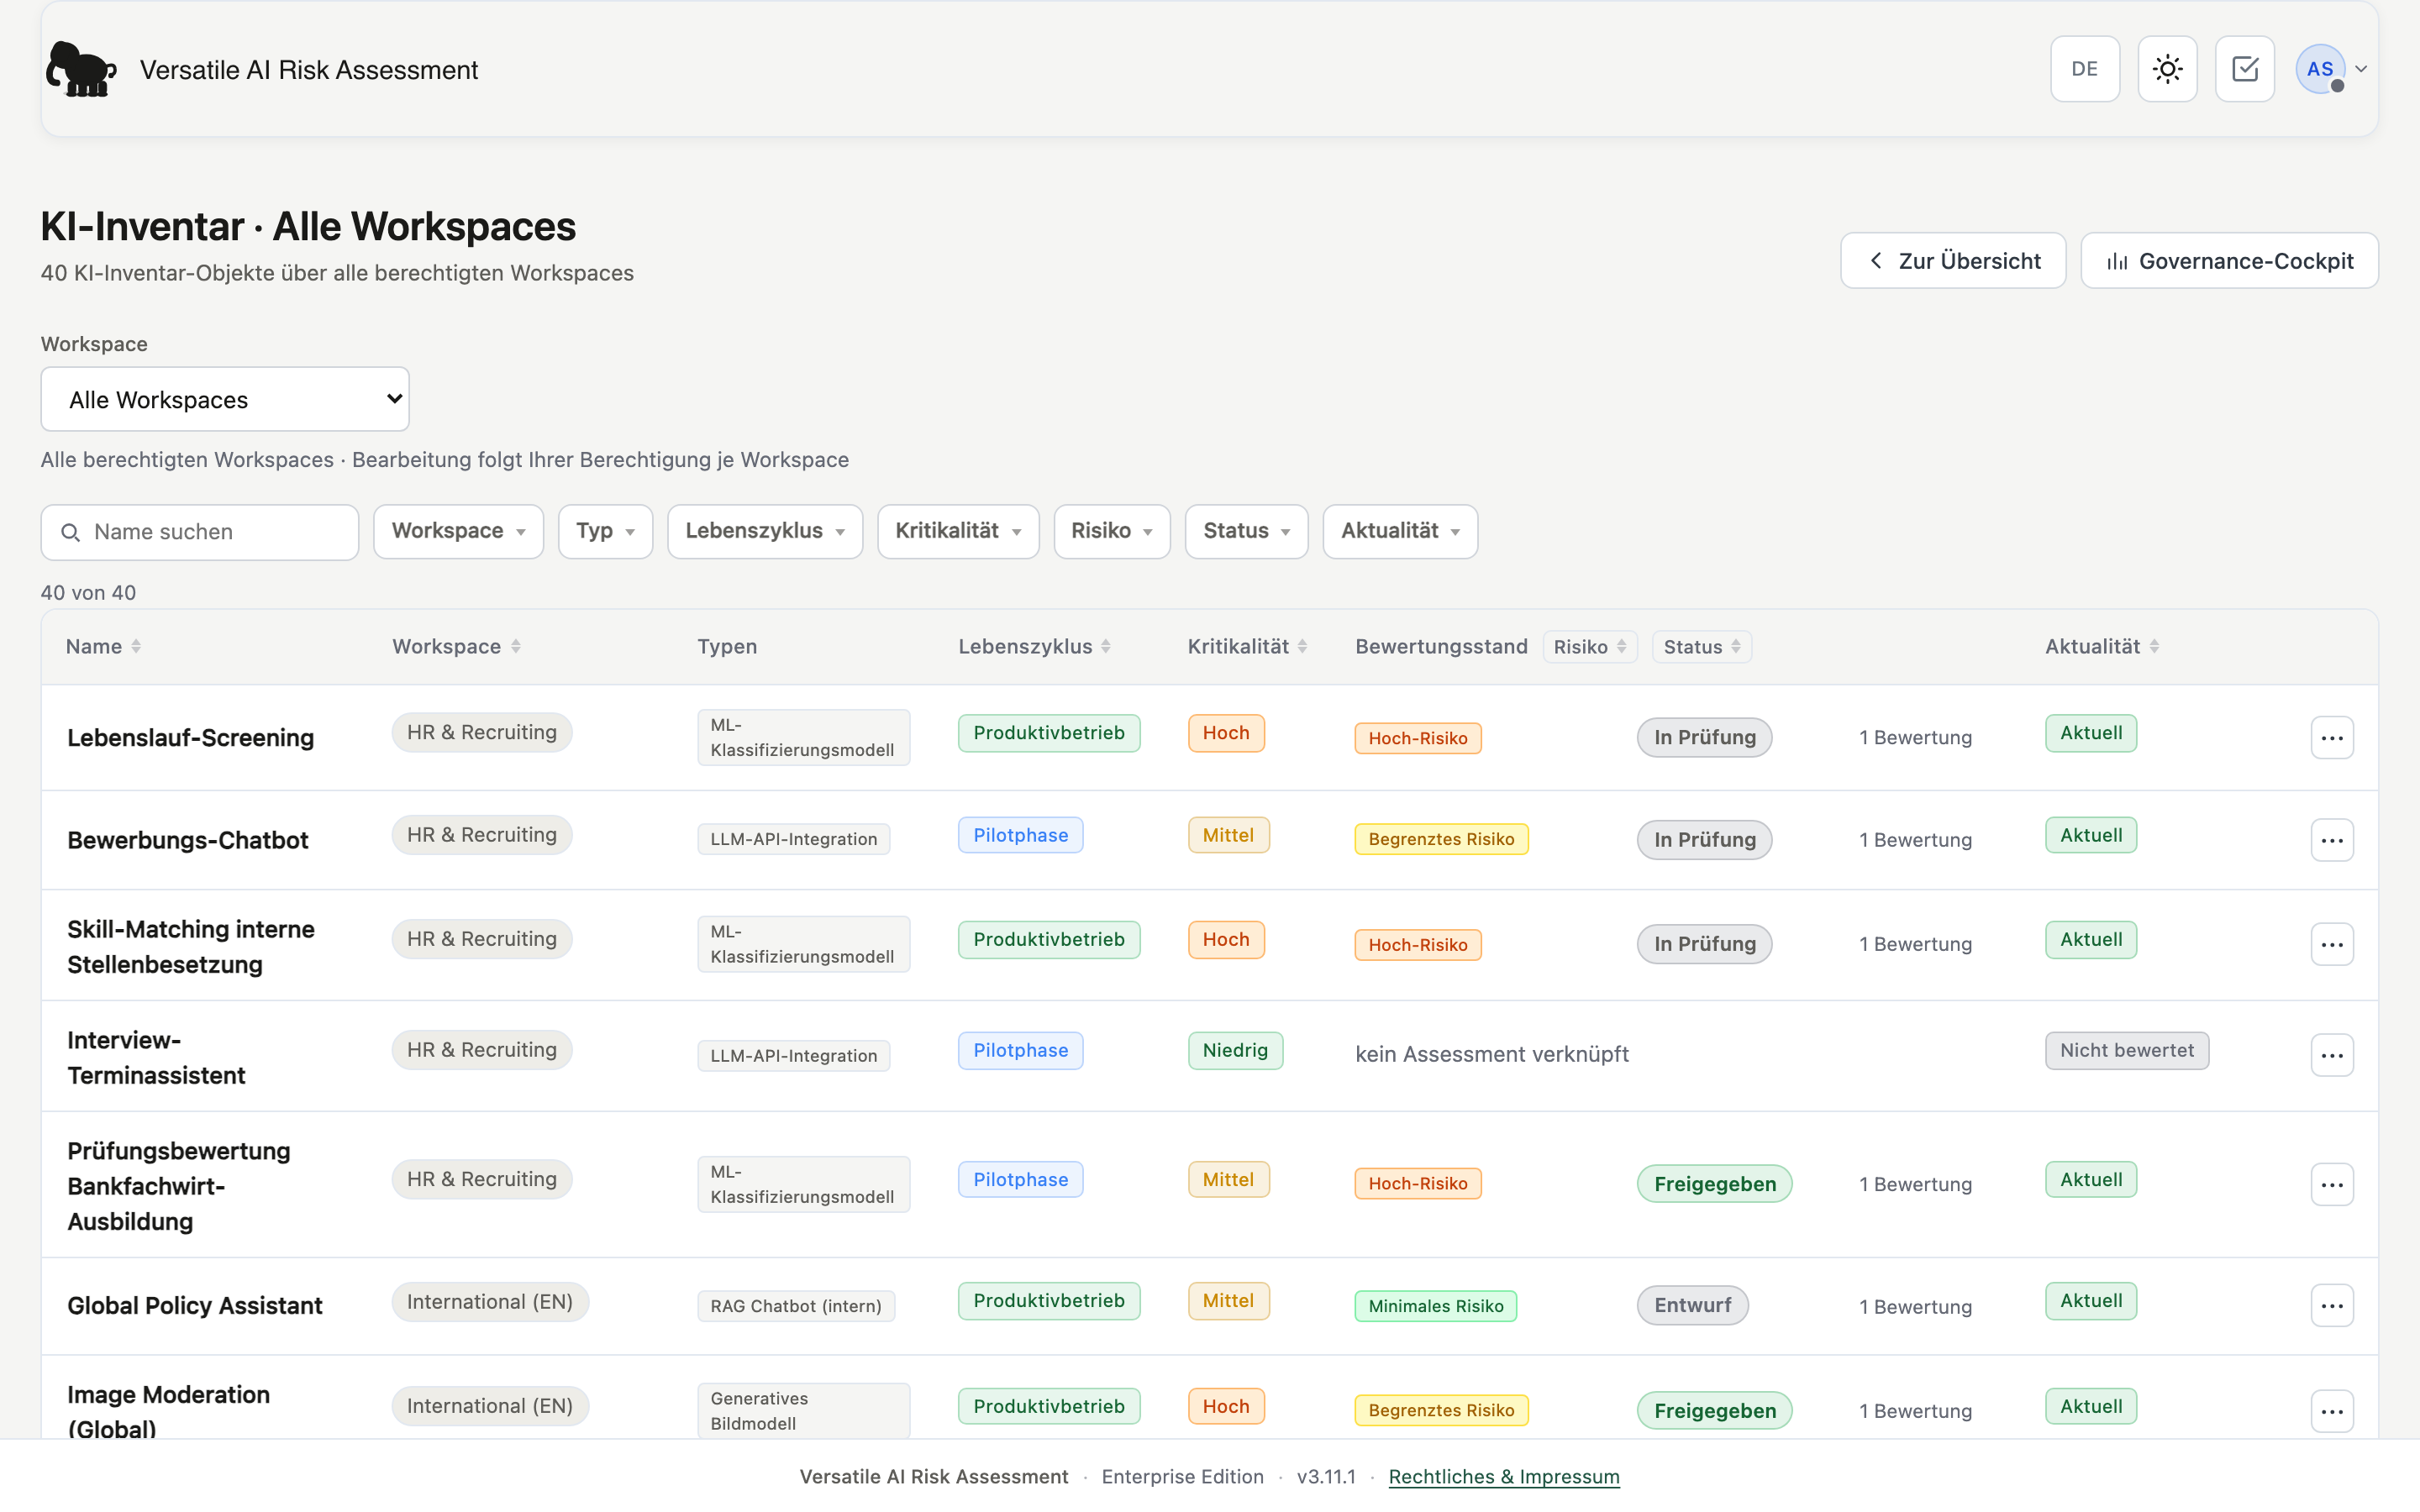Click Begrenztes Risiko badge in Image Moderation row
Image resolution: width=2420 pixels, height=1512 pixels.
point(1441,1411)
